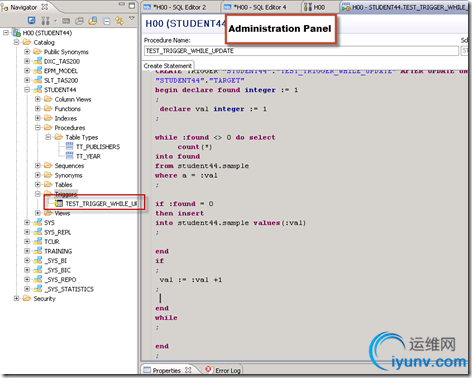The height and width of the screenshot is (378, 472).
Task: Expand the Column Views folder
Action: click(38, 99)
